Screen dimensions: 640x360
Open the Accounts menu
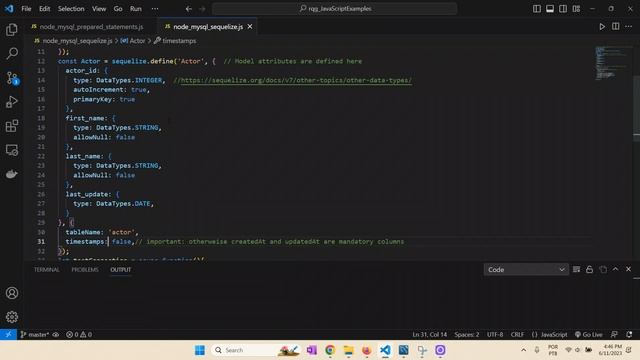[x=12, y=293]
